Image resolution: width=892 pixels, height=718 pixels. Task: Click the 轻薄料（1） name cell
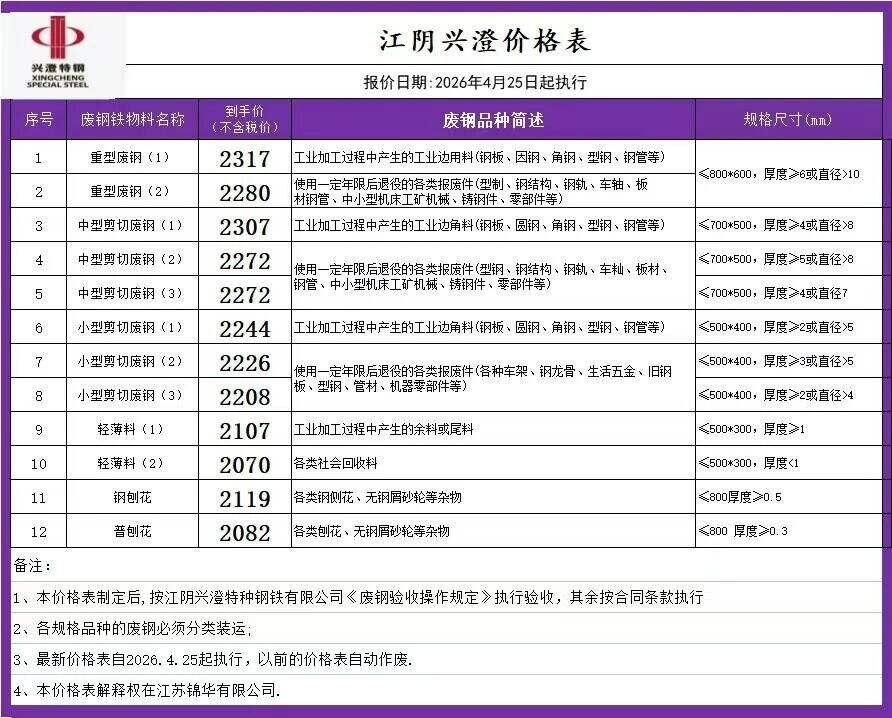(132, 430)
